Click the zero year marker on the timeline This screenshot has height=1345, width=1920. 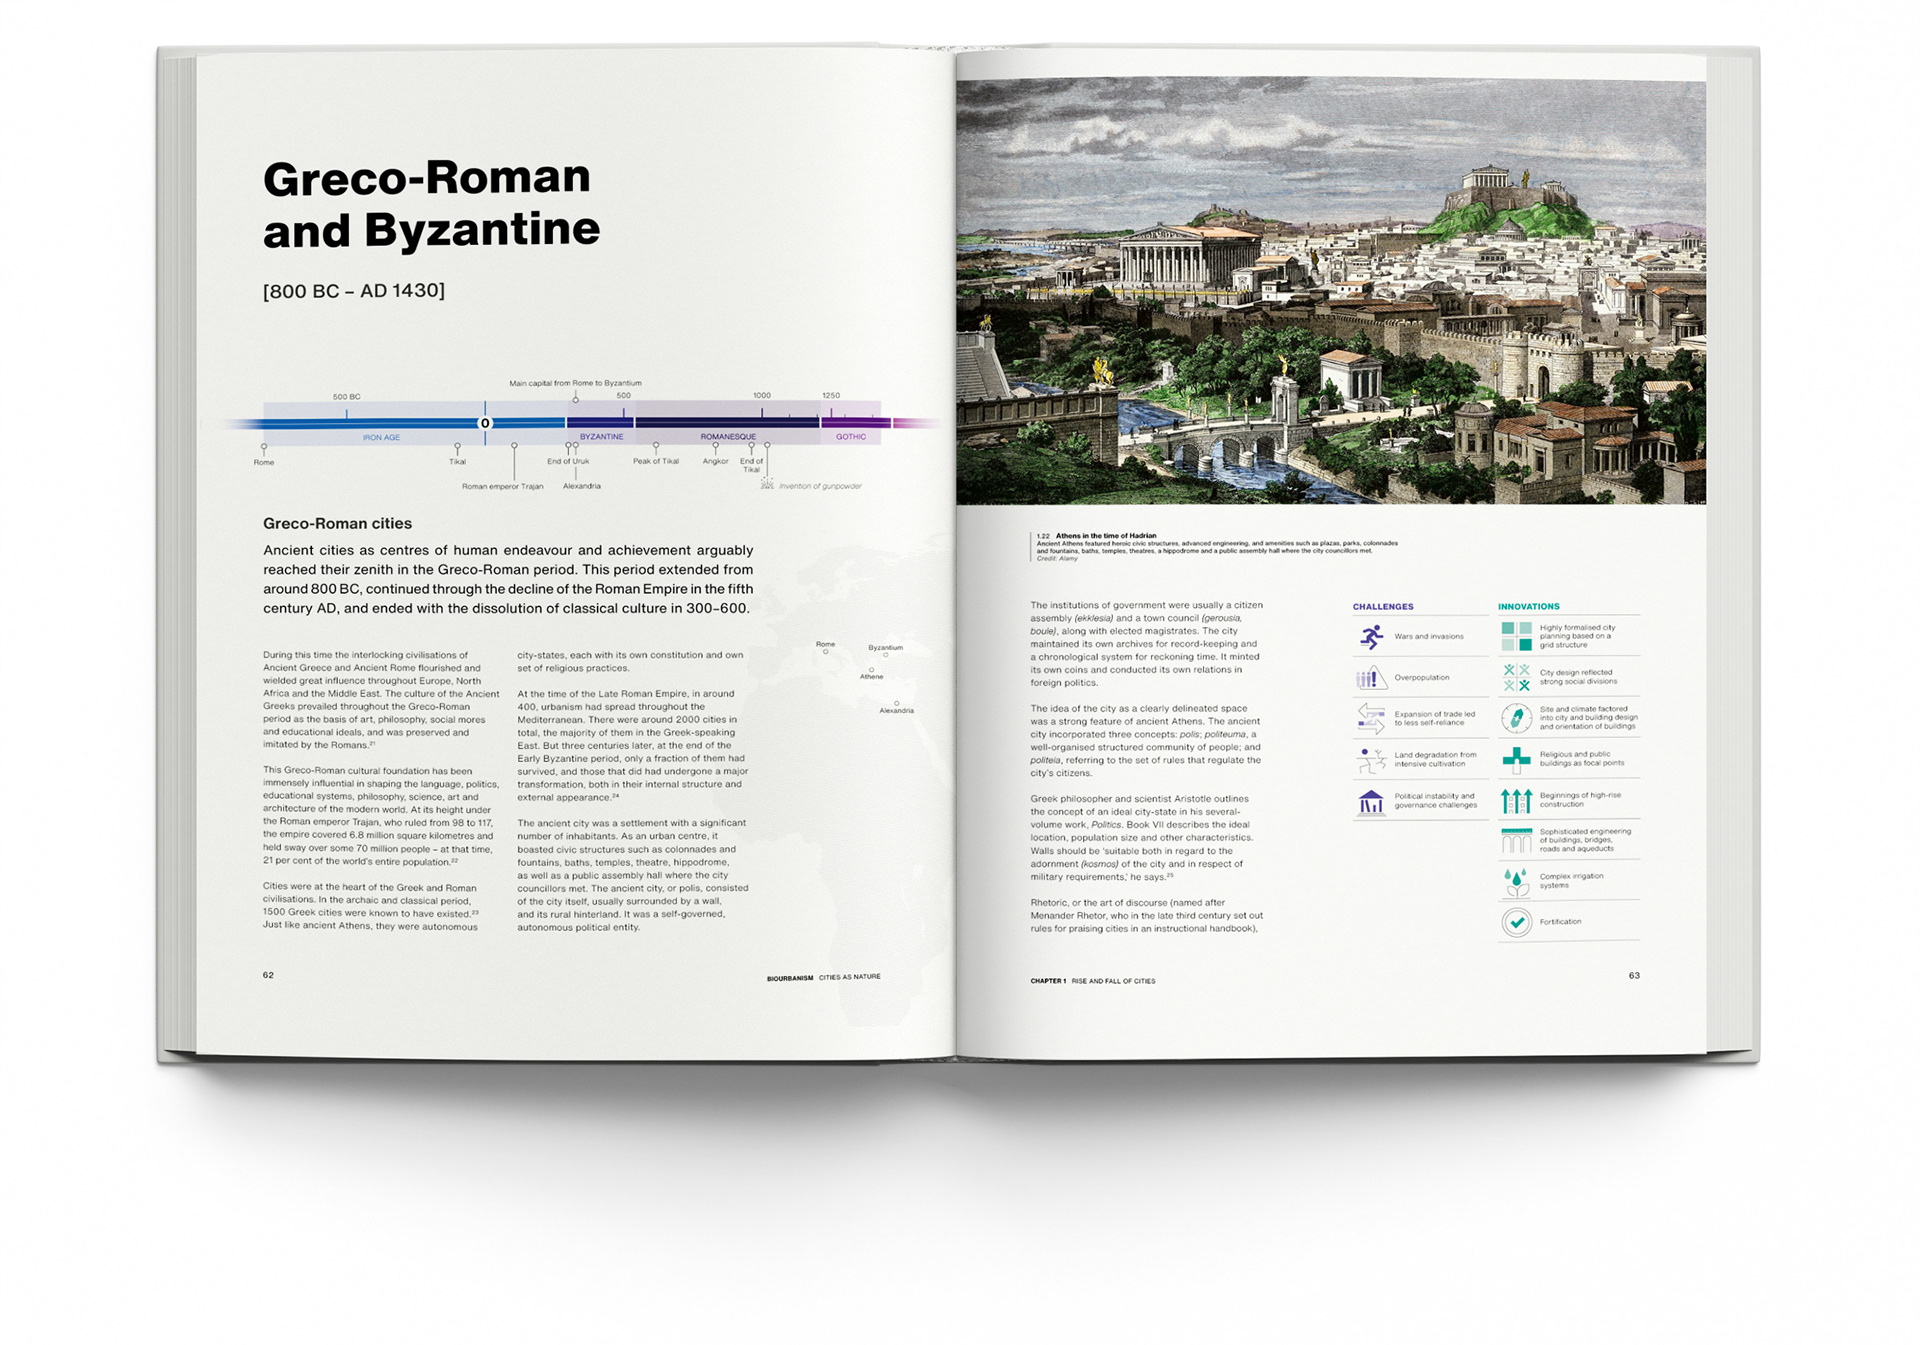coord(485,423)
